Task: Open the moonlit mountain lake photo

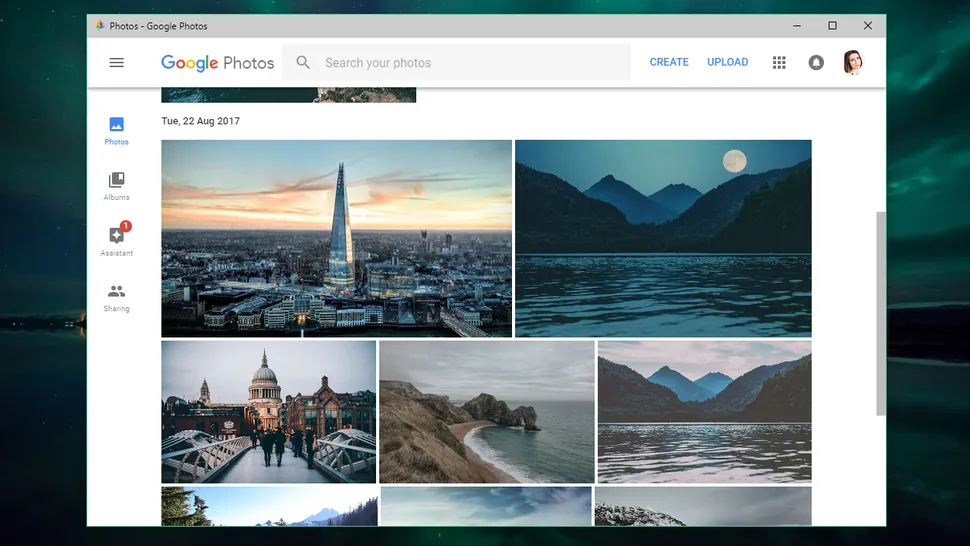Action: [663, 238]
